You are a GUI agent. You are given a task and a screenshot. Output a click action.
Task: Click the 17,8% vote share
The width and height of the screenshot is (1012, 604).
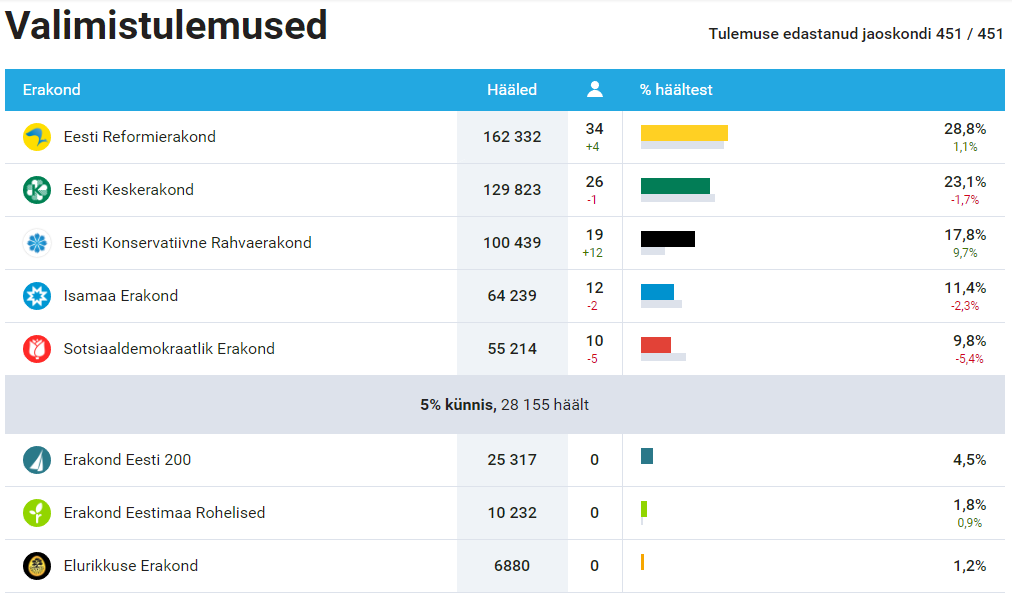[965, 235]
